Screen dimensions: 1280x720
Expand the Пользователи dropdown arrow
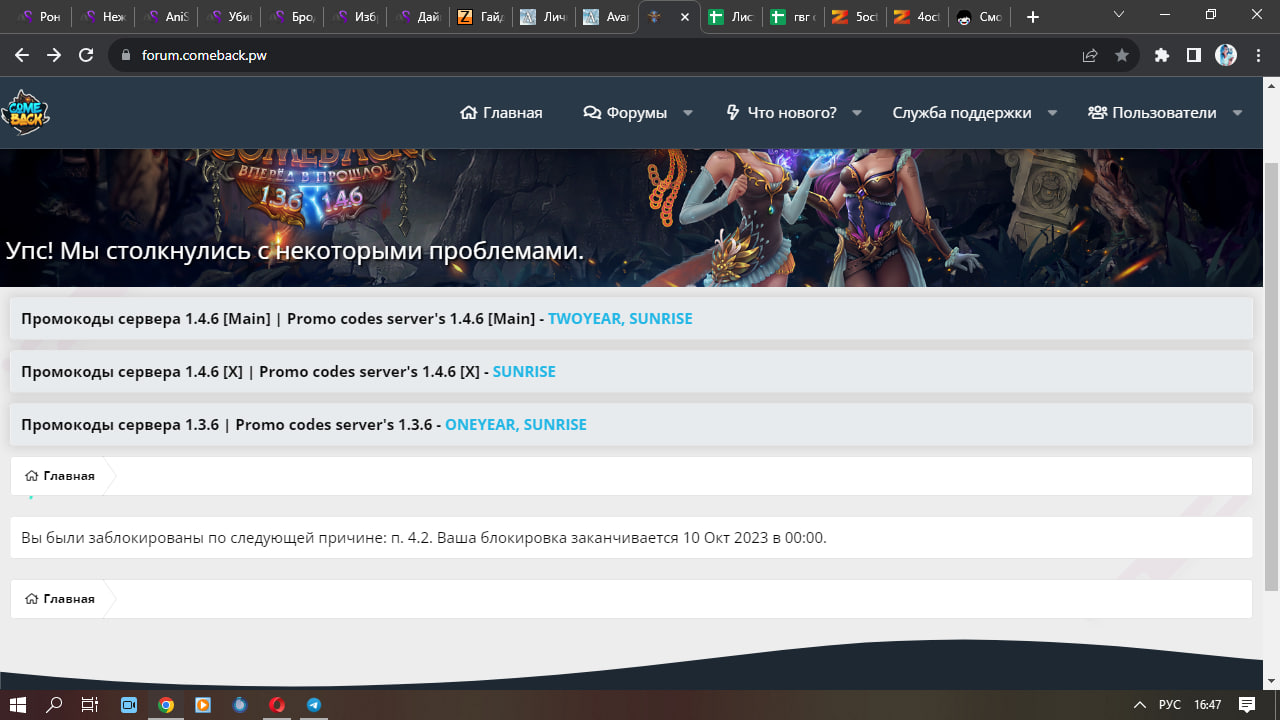pos(1238,113)
